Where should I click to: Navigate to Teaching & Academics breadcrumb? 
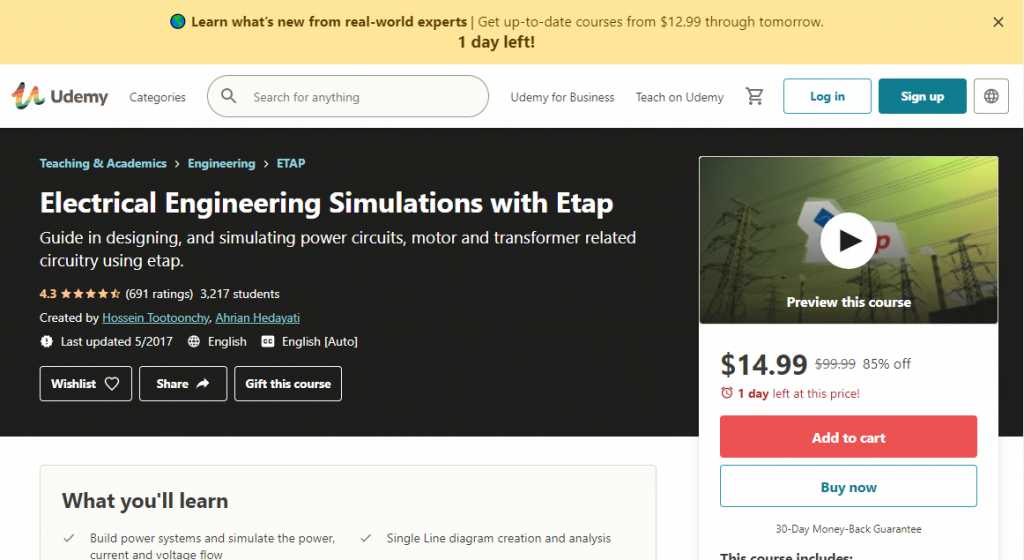tap(103, 163)
